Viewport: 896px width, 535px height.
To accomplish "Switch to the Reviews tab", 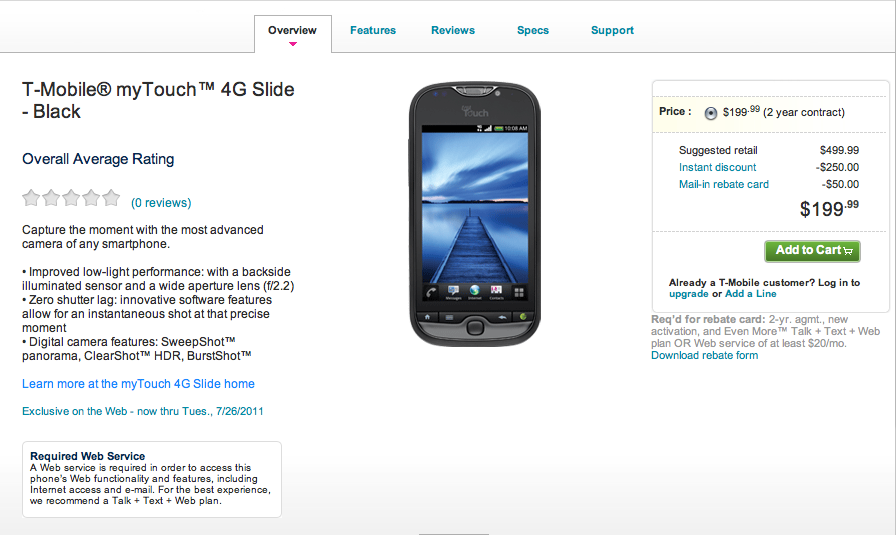I will click(453, 30).
